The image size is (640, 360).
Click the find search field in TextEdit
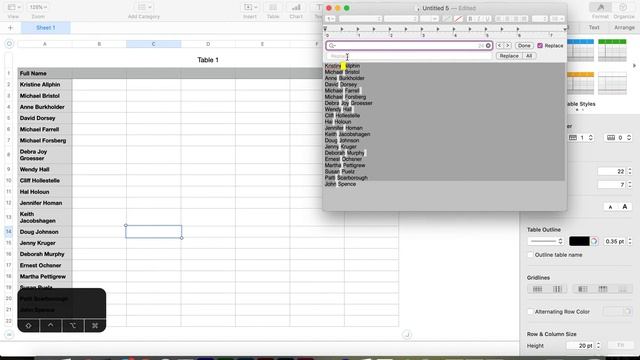(x=408, y=46)
